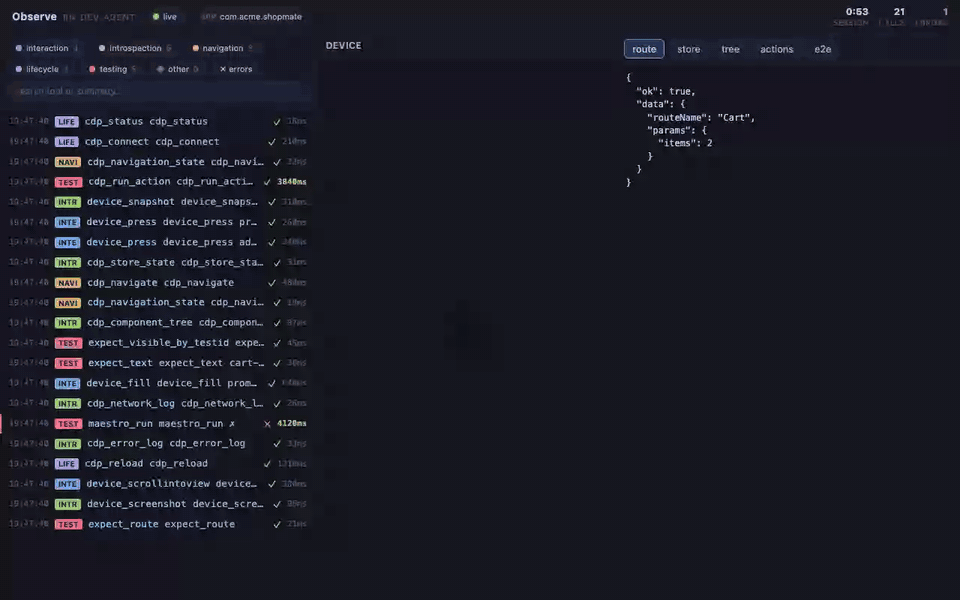Viewport: 960px width, 600px height.
Task: Toggle the other filter chip
Action: tap(178, 69)
